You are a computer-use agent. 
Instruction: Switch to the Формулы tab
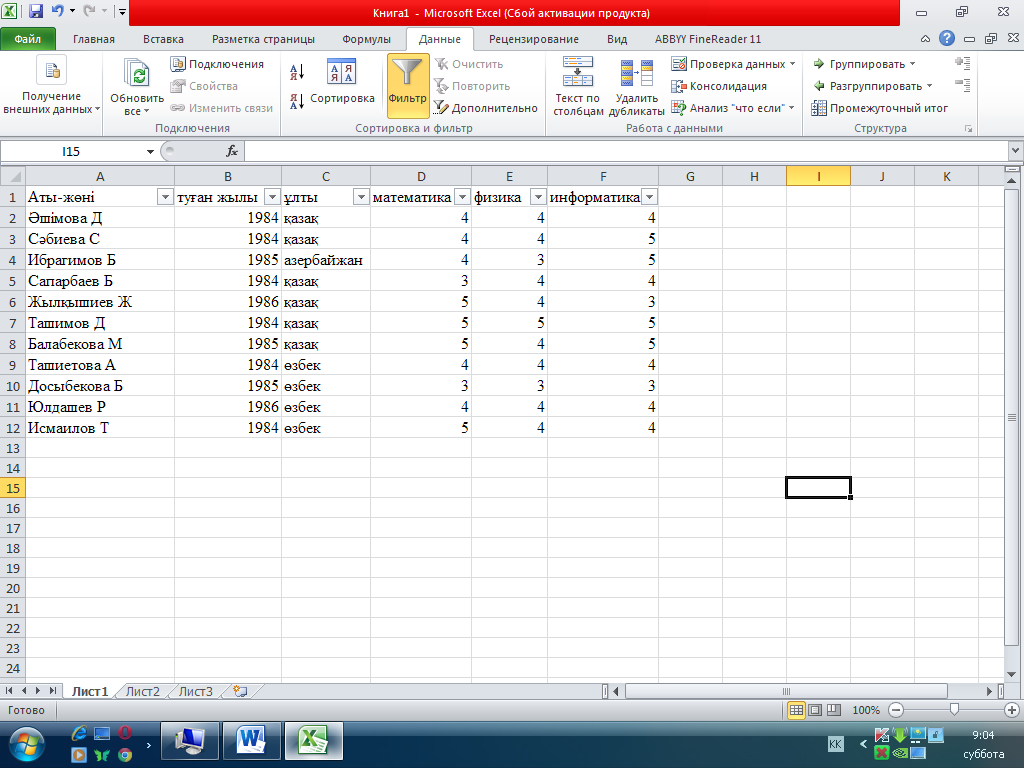(x=366, y=39)
